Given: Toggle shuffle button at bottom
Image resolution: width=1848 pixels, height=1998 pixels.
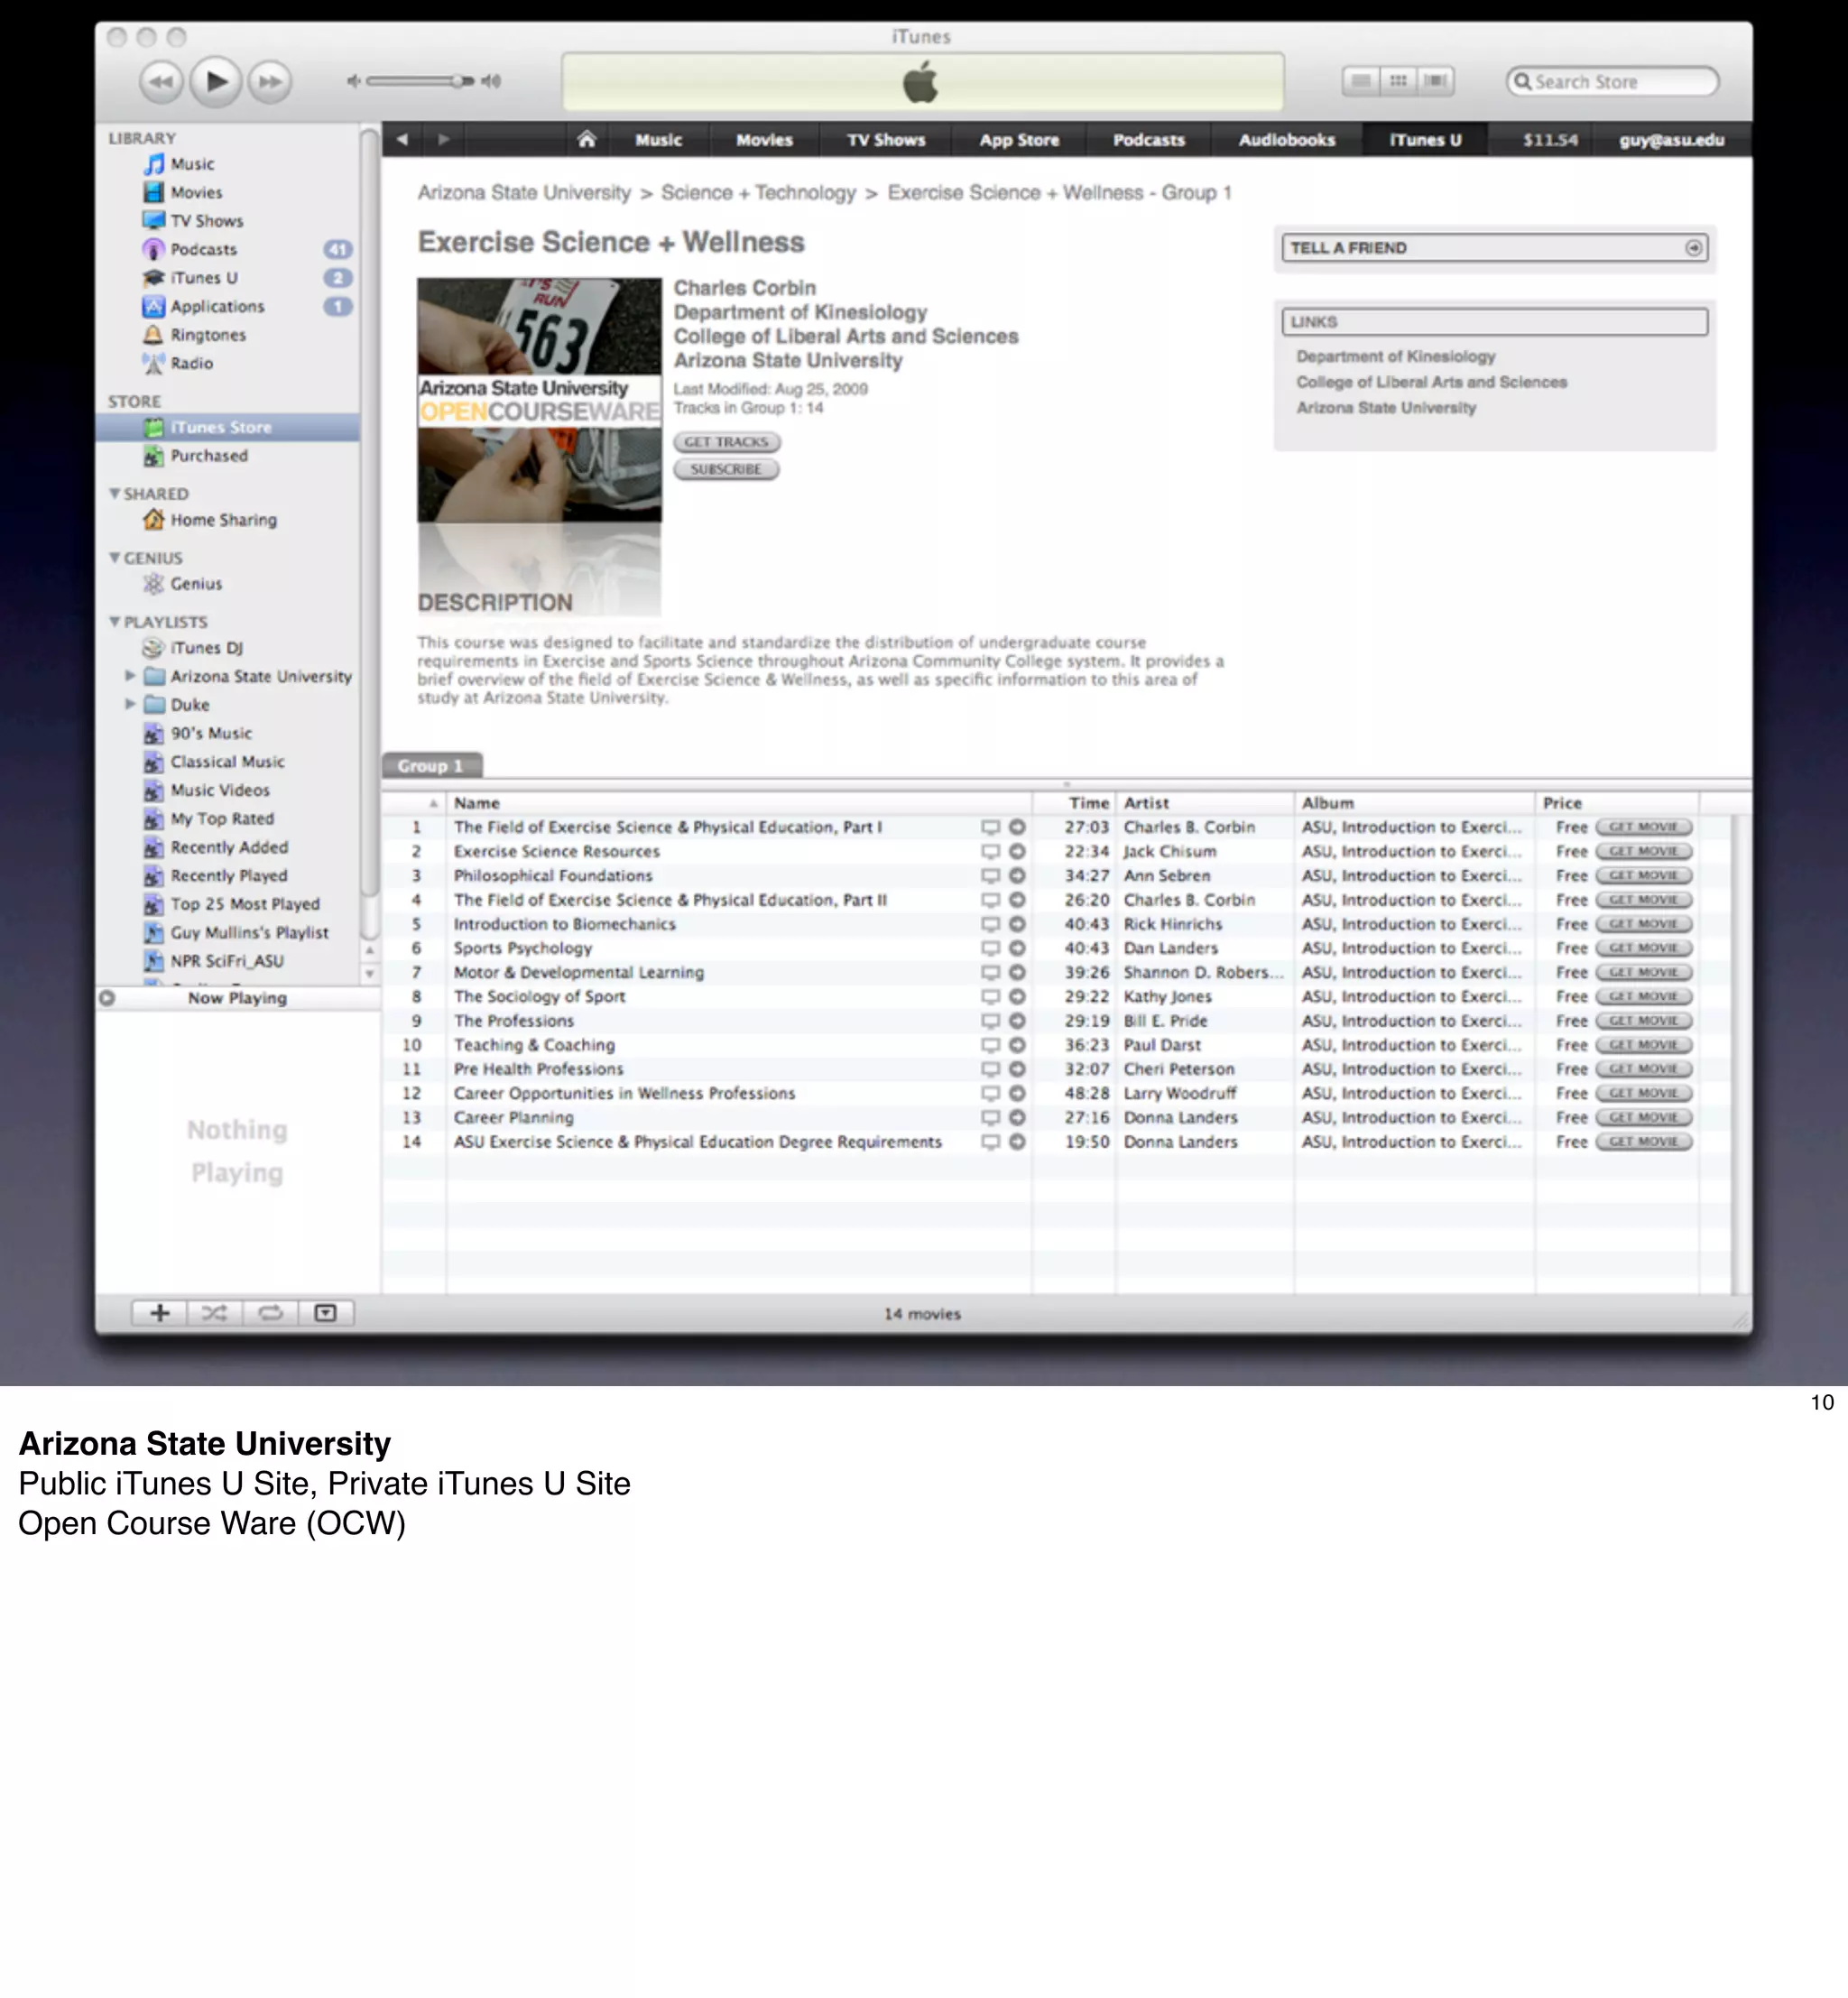Looking at the screenshot, I should point(214,1313).
